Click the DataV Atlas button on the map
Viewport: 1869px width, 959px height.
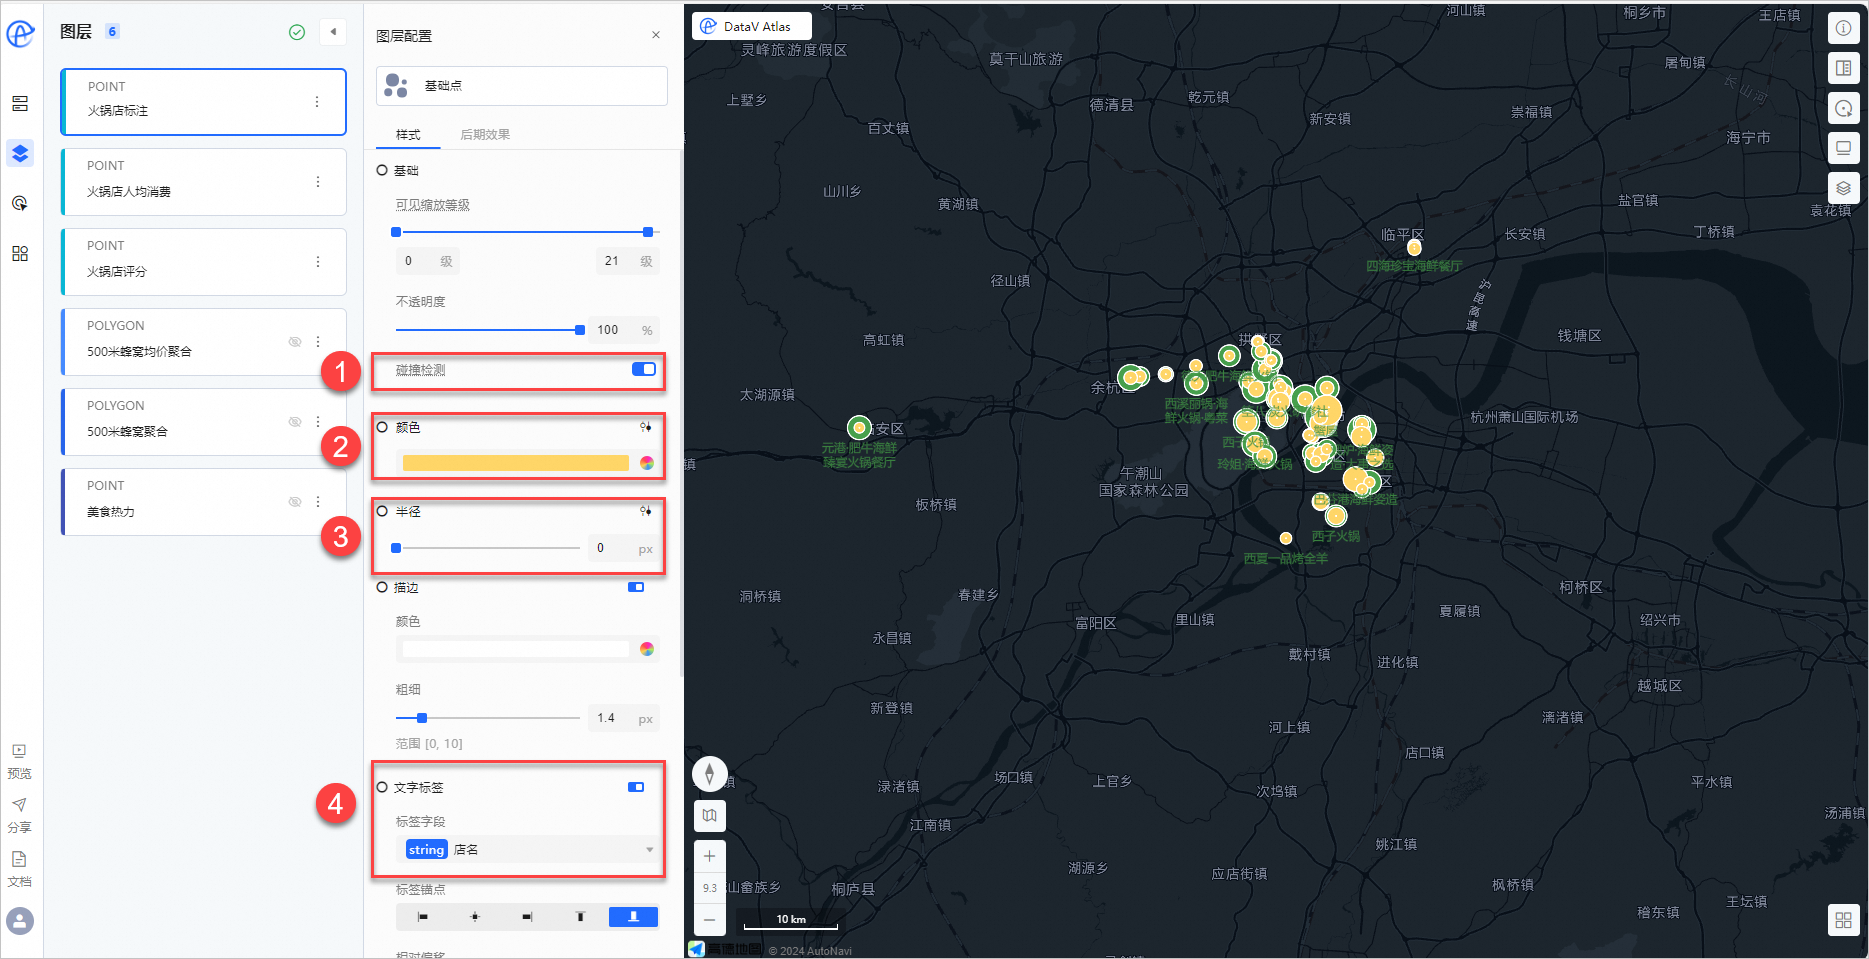(752, 27)
